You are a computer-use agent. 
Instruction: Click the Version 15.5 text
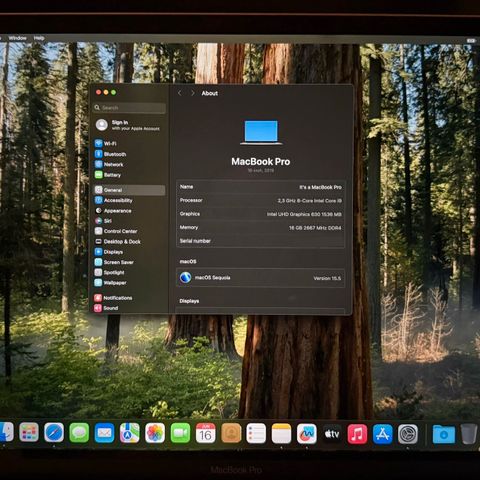pos(327,278)
